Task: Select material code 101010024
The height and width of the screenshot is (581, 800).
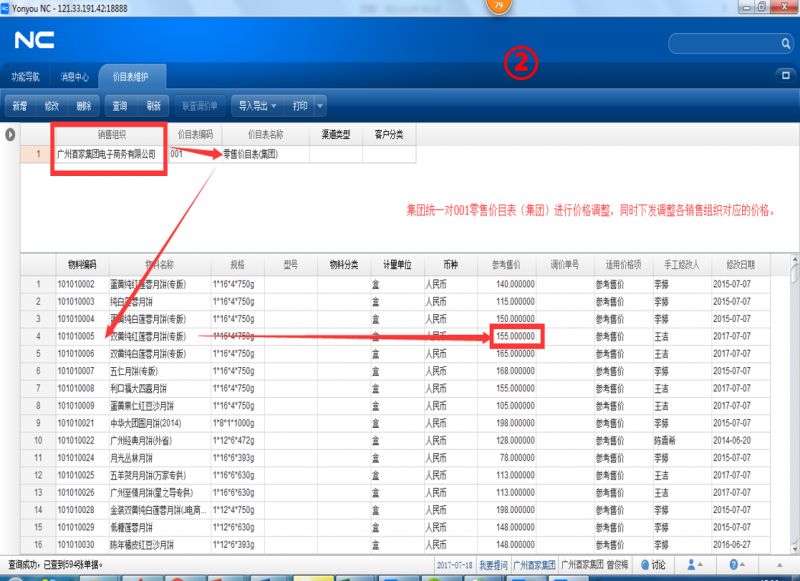Action: 82,458
